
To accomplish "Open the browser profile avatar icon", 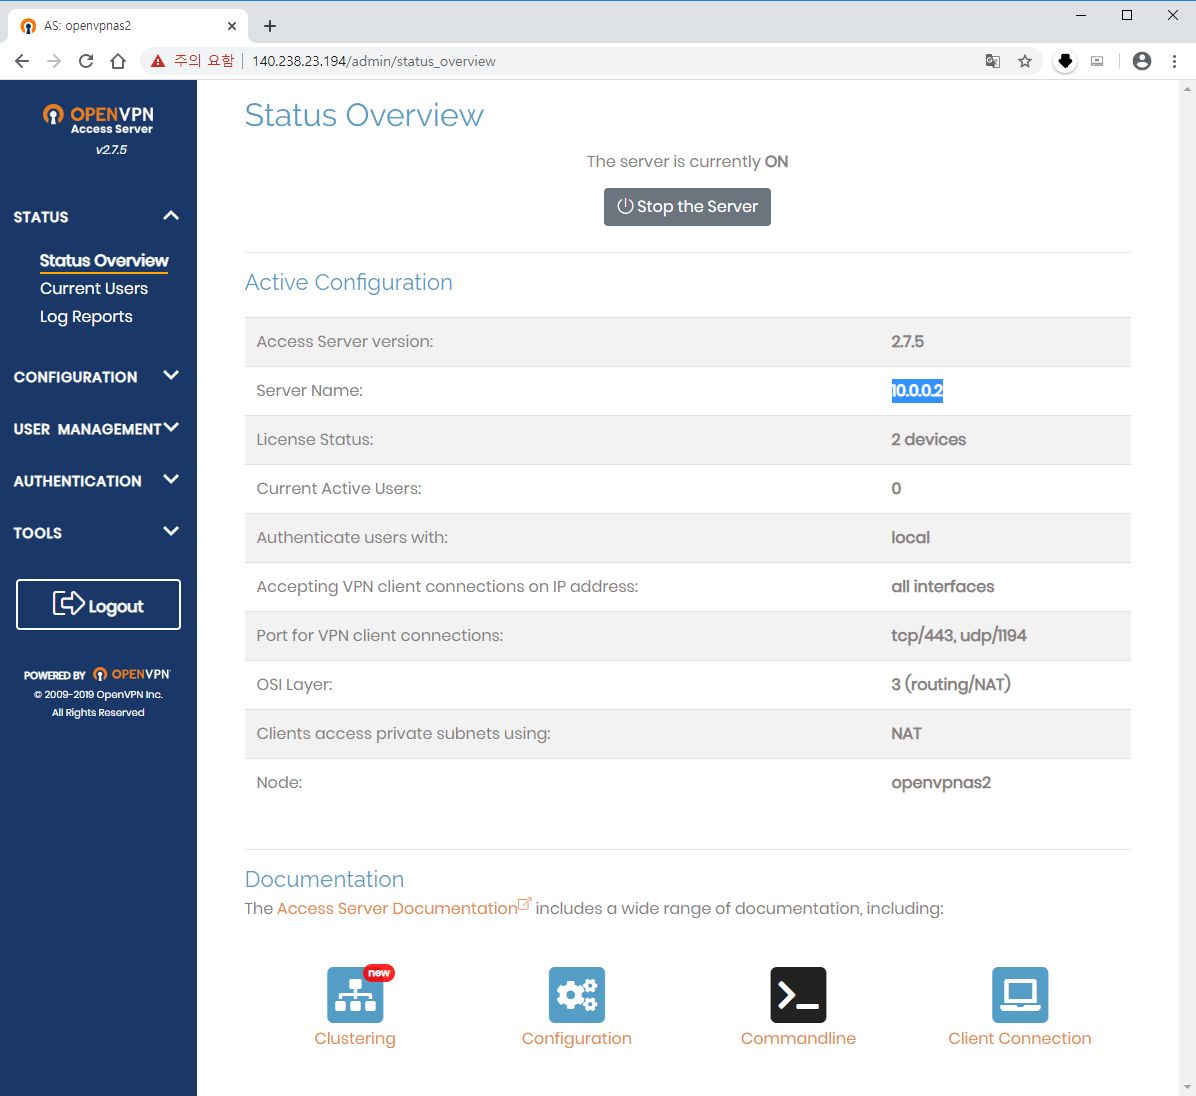I will 1141,61.
